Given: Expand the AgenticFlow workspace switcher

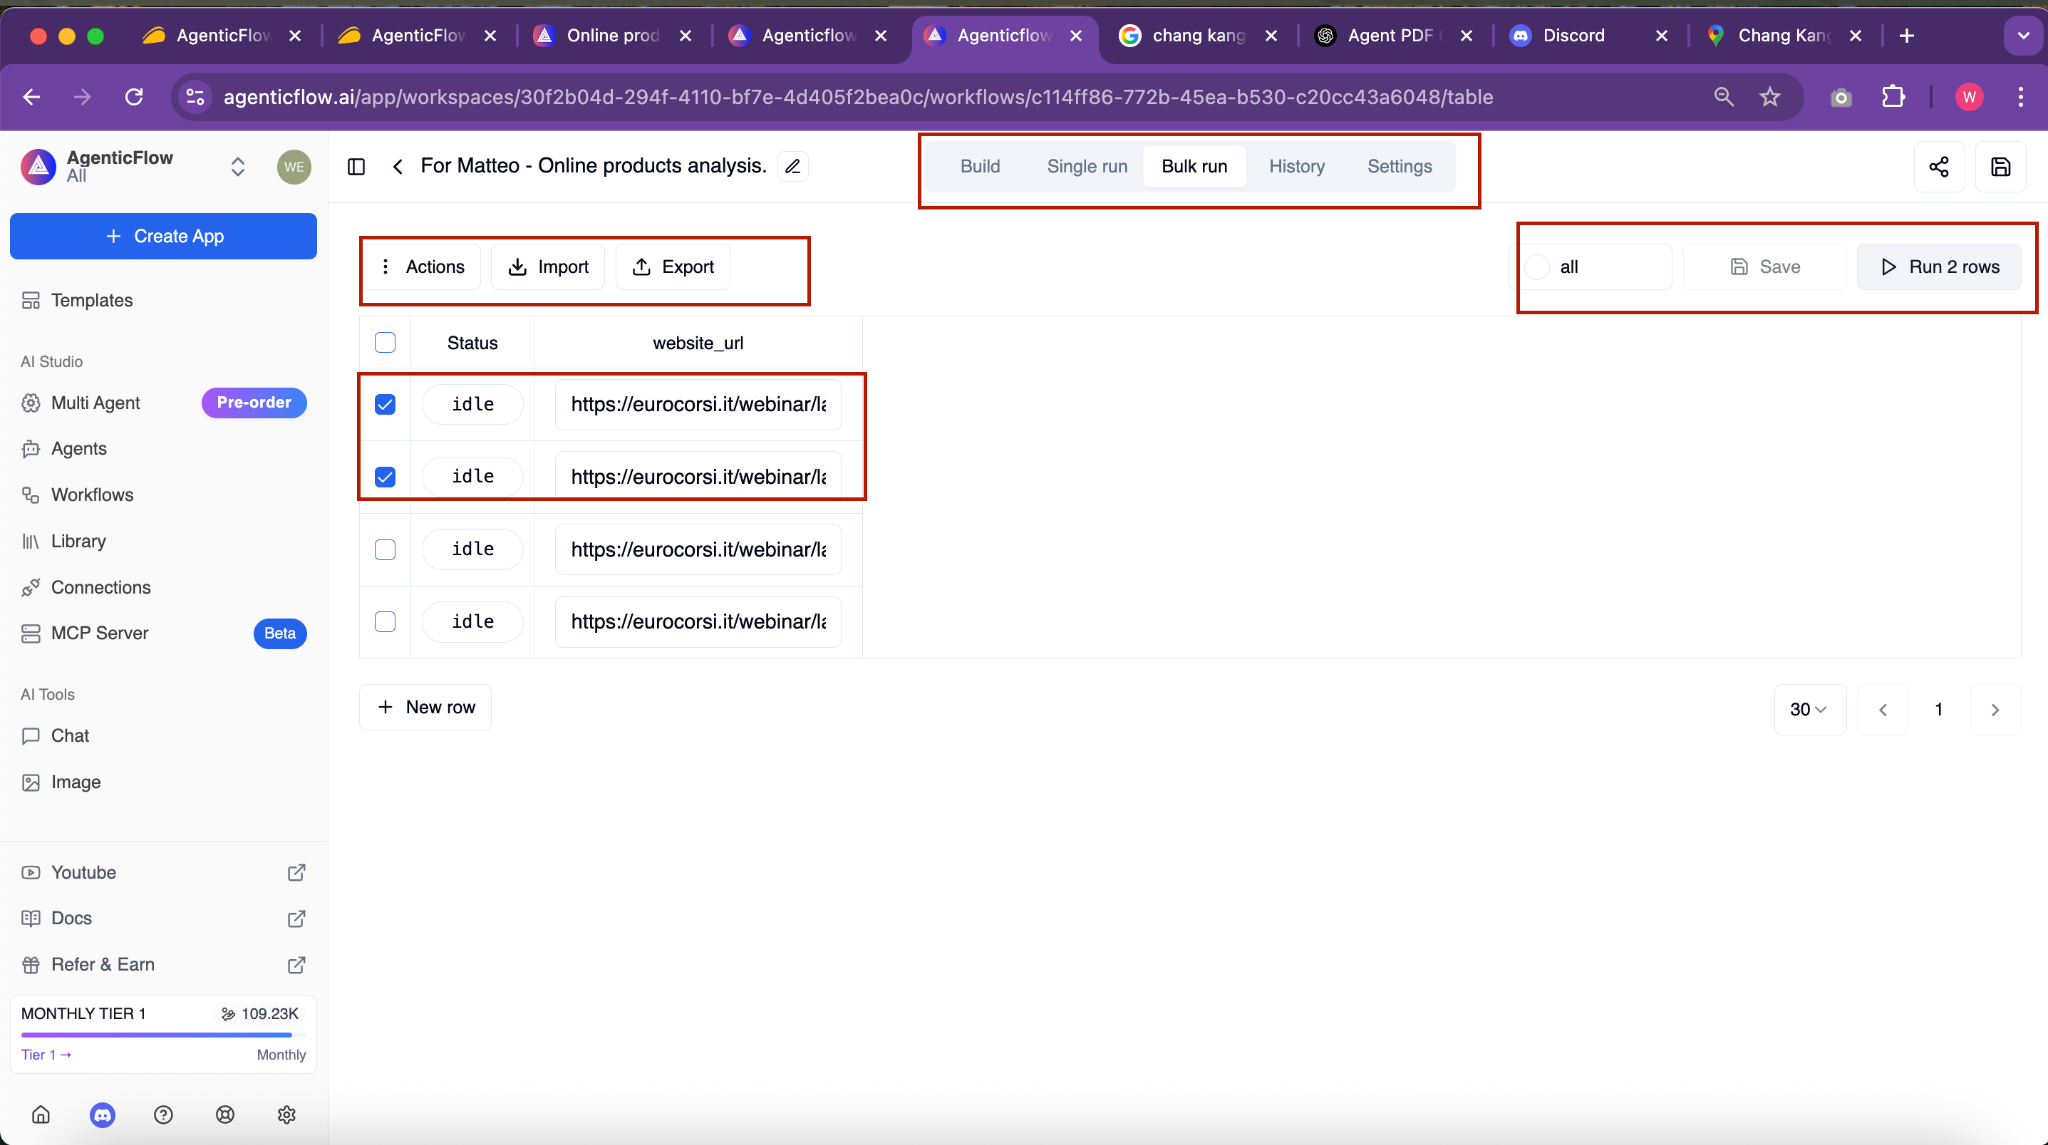Looking at the screenshot, I should click(237, 167).
